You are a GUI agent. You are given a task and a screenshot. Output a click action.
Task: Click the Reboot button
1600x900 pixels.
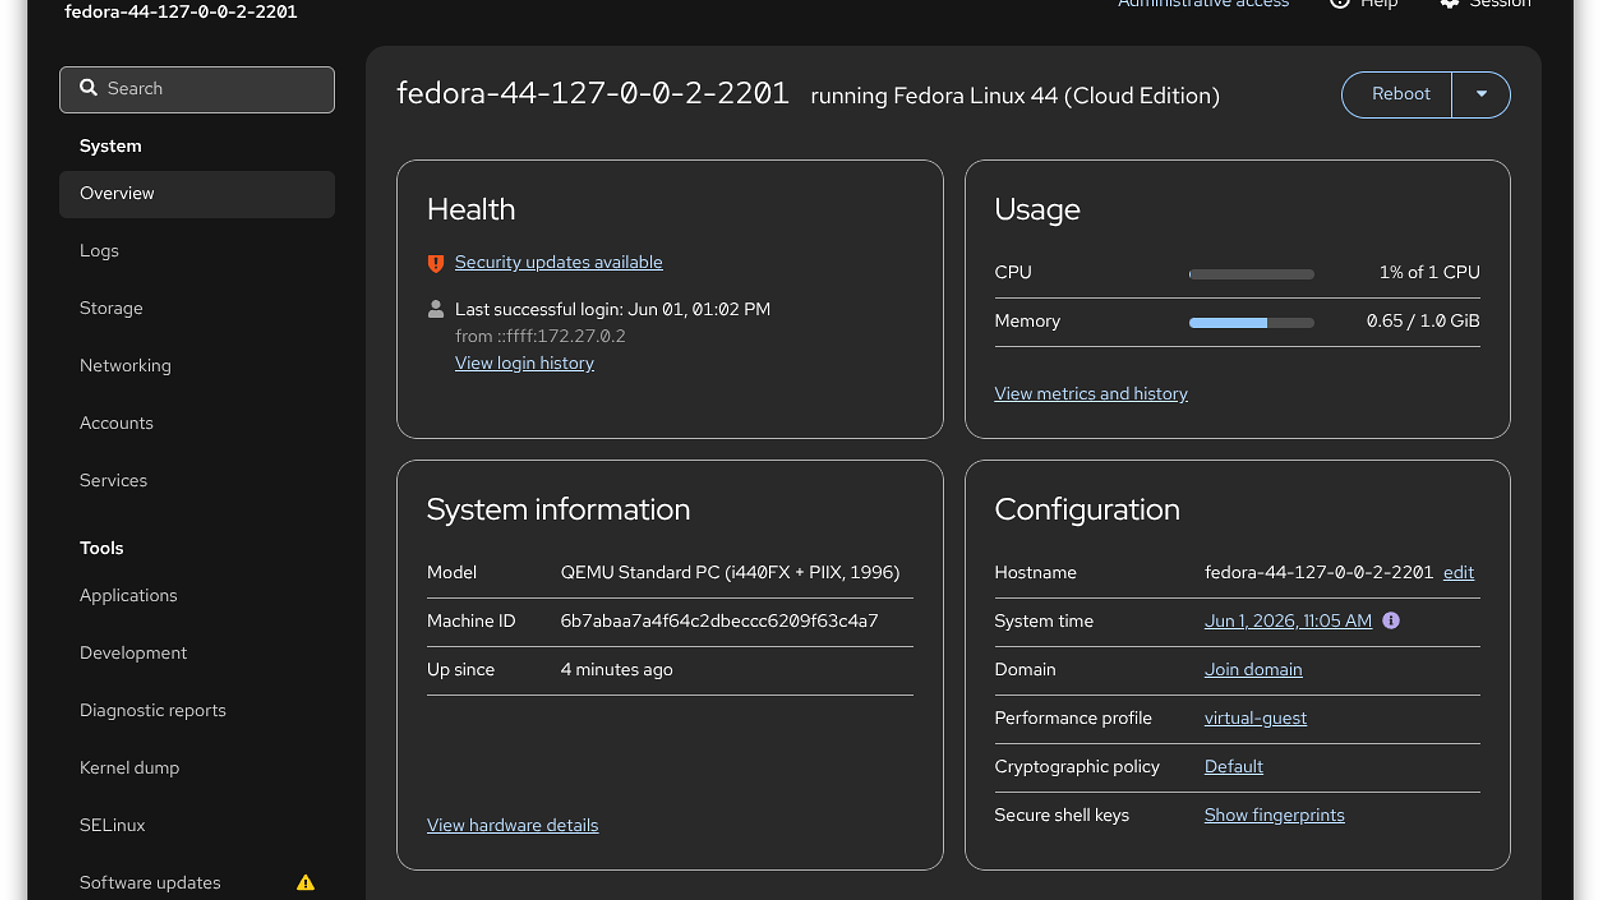[x=1397, y=95]
